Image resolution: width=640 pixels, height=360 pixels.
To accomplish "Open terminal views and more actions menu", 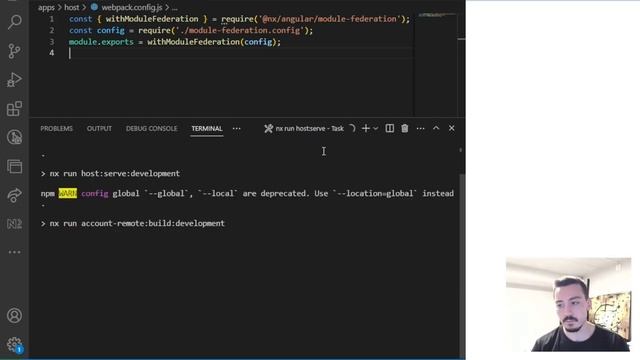I will pos(420,129).
